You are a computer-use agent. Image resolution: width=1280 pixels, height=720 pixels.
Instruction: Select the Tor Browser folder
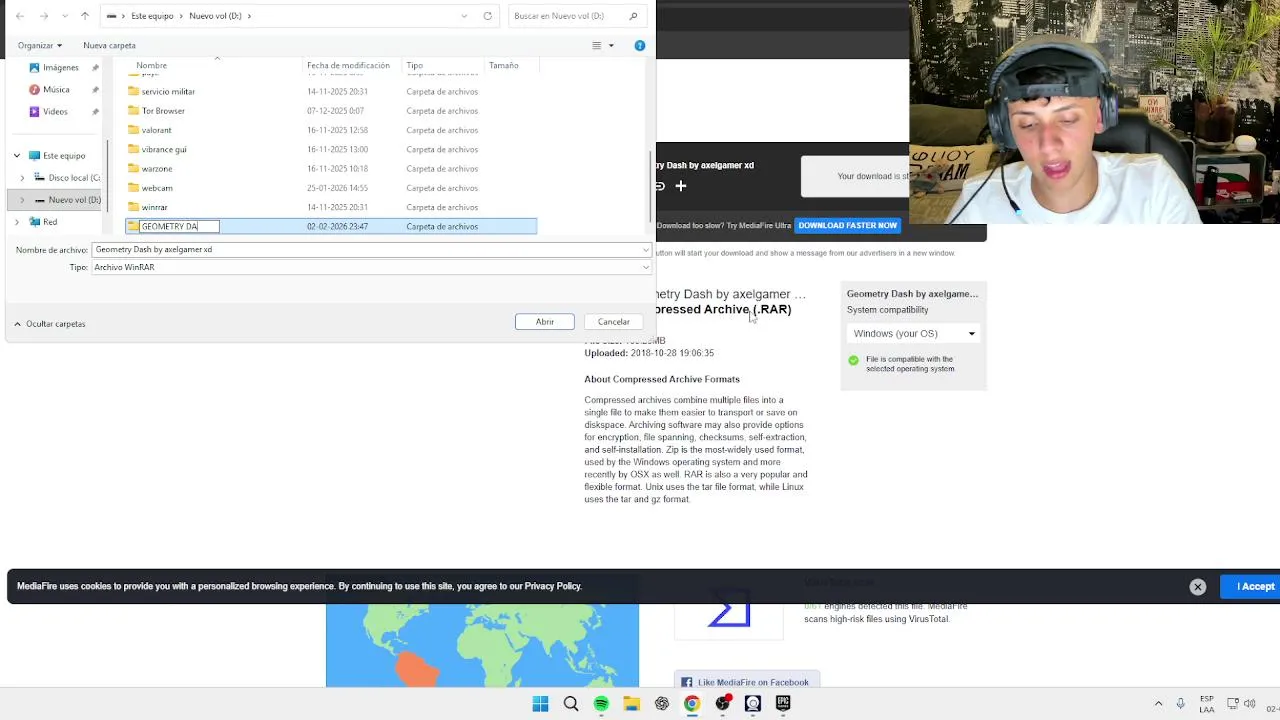tap(163, 111)
